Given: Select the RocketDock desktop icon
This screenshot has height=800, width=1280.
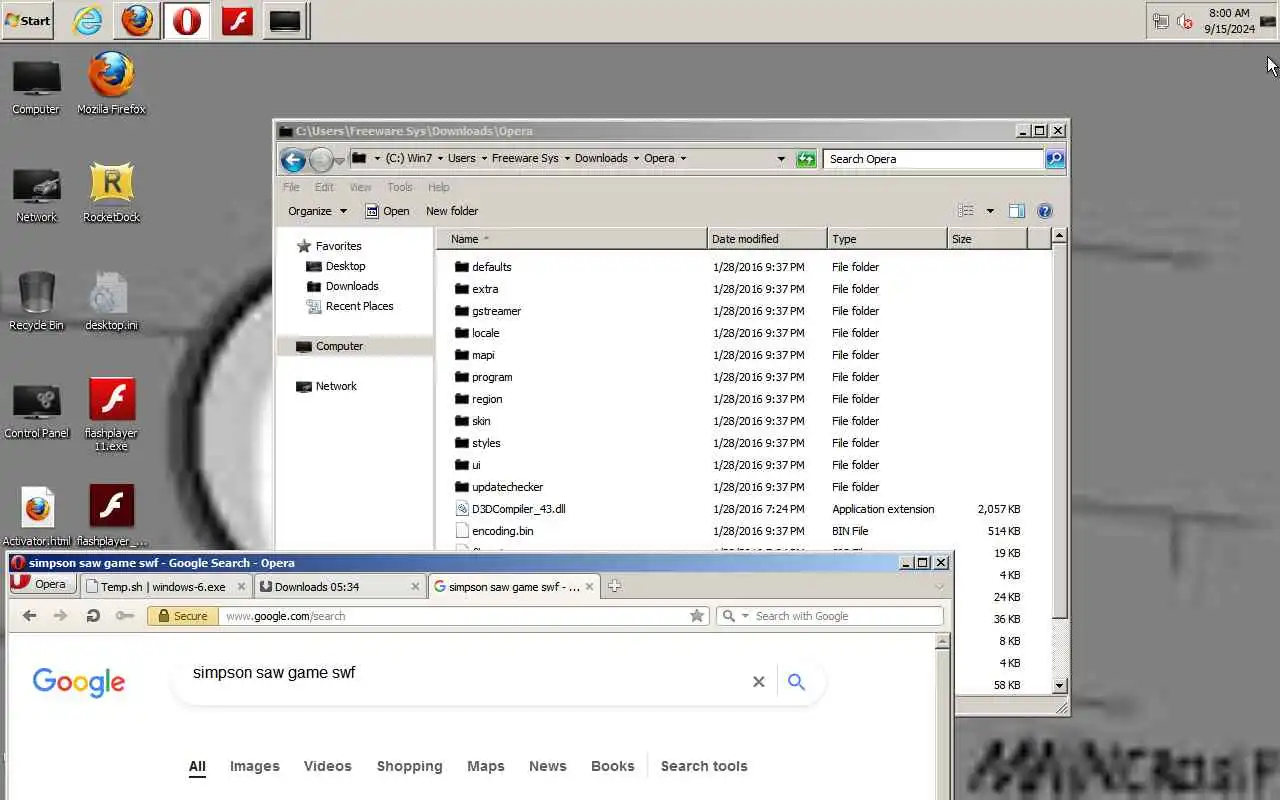Looking at the screenshot, I should (111, 192).
